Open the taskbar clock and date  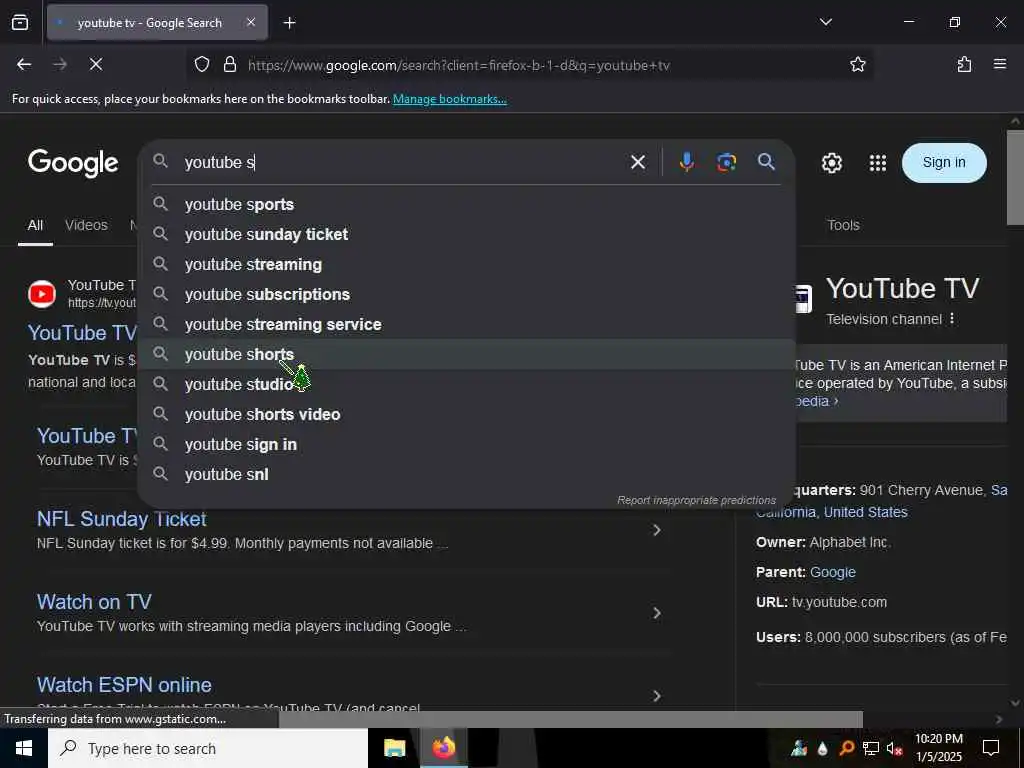click(938, 748)
